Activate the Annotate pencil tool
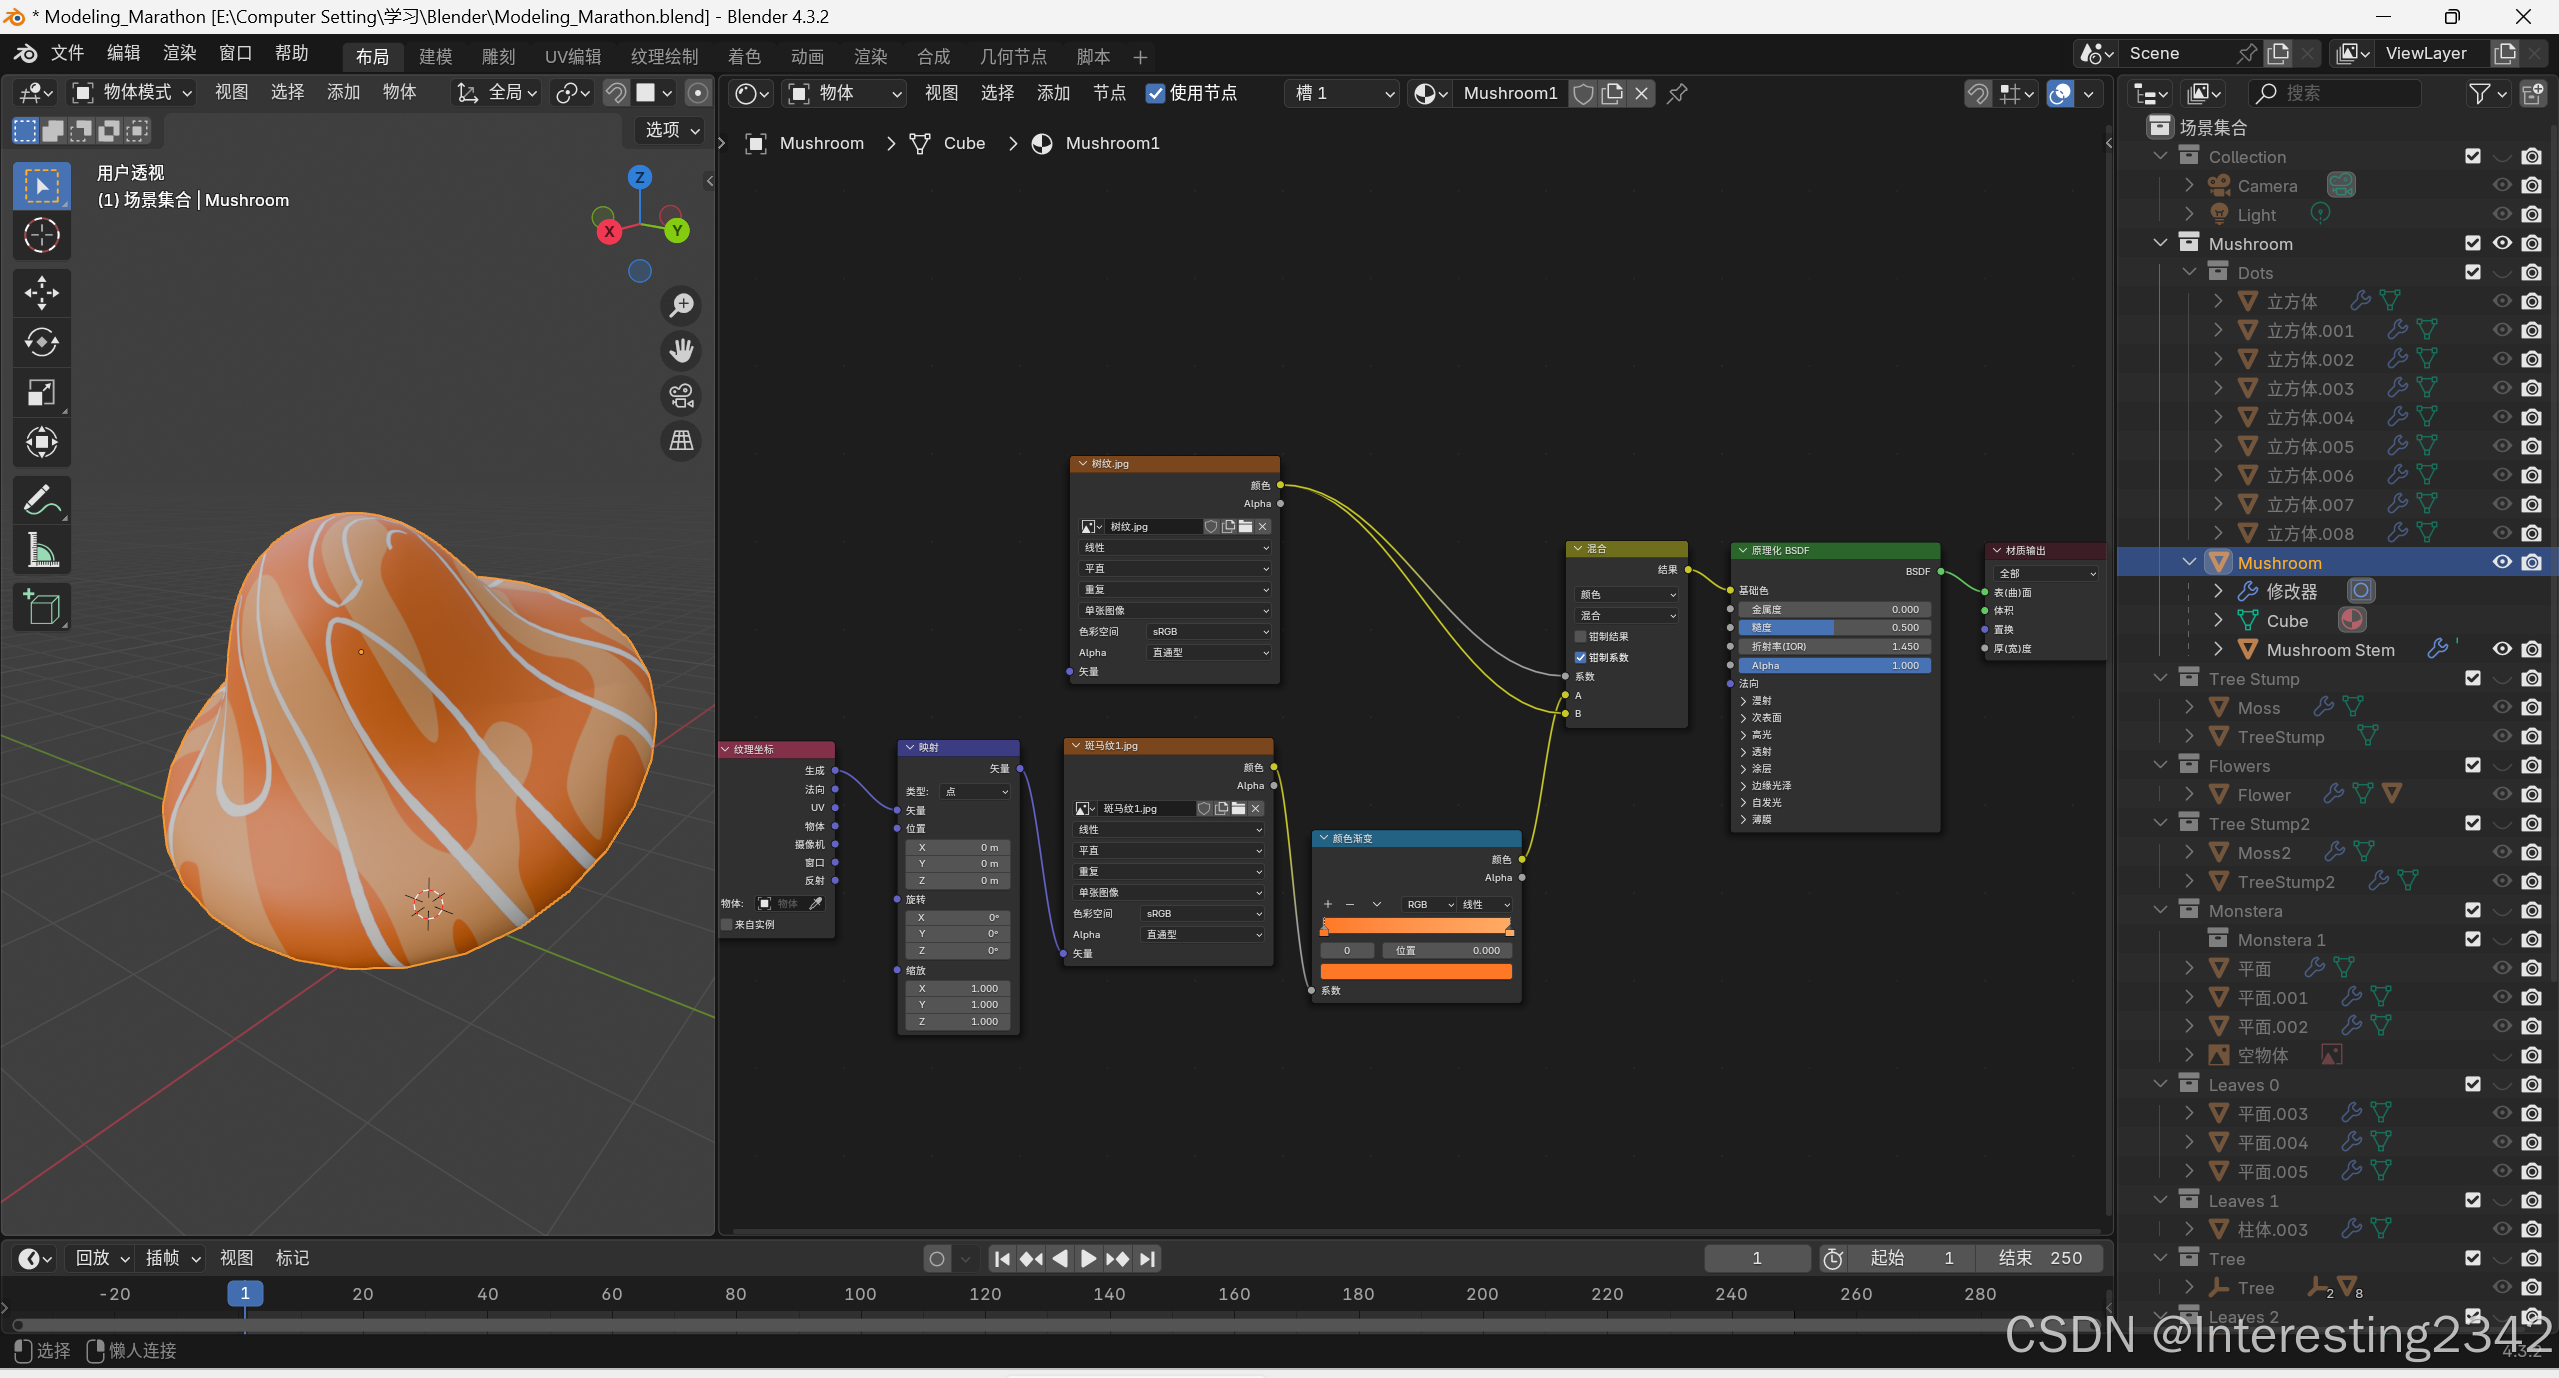 point(41,500)
